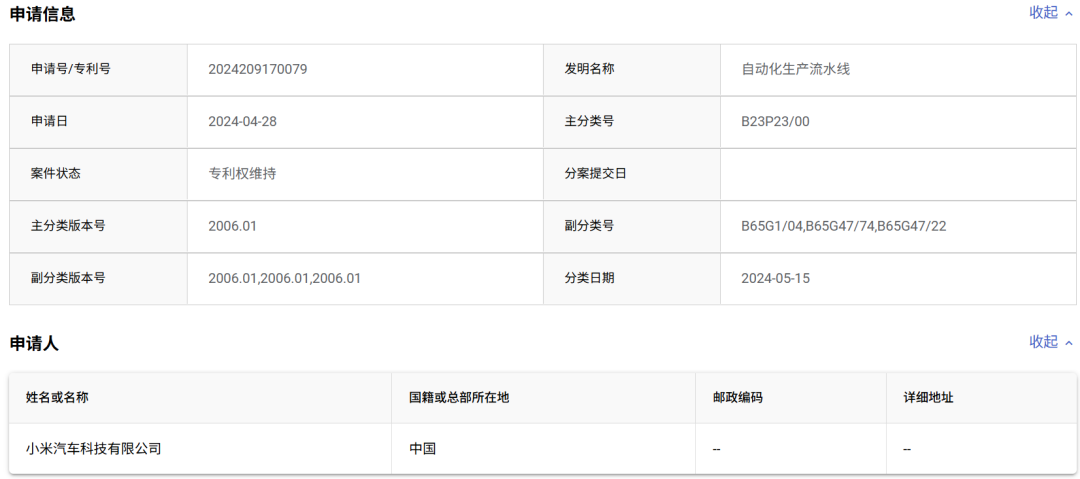Click the 申请号/专利号 field label
1080x479 pixels.
coord(71,69)
